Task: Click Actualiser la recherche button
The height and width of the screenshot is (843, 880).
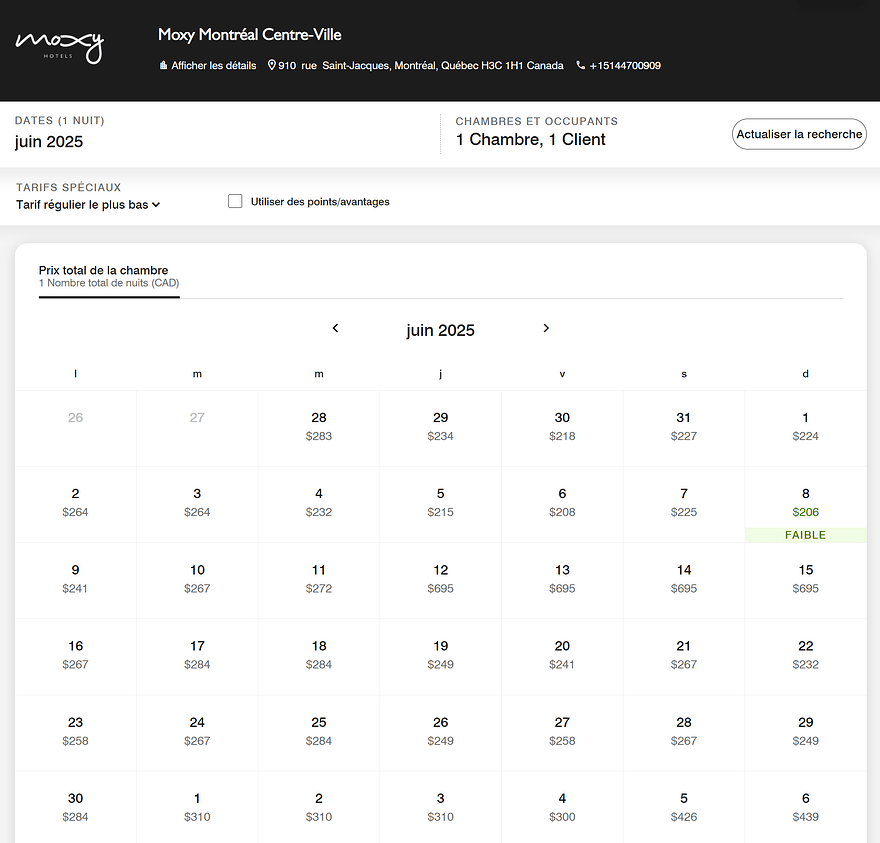Action: [x=799, y=134]
